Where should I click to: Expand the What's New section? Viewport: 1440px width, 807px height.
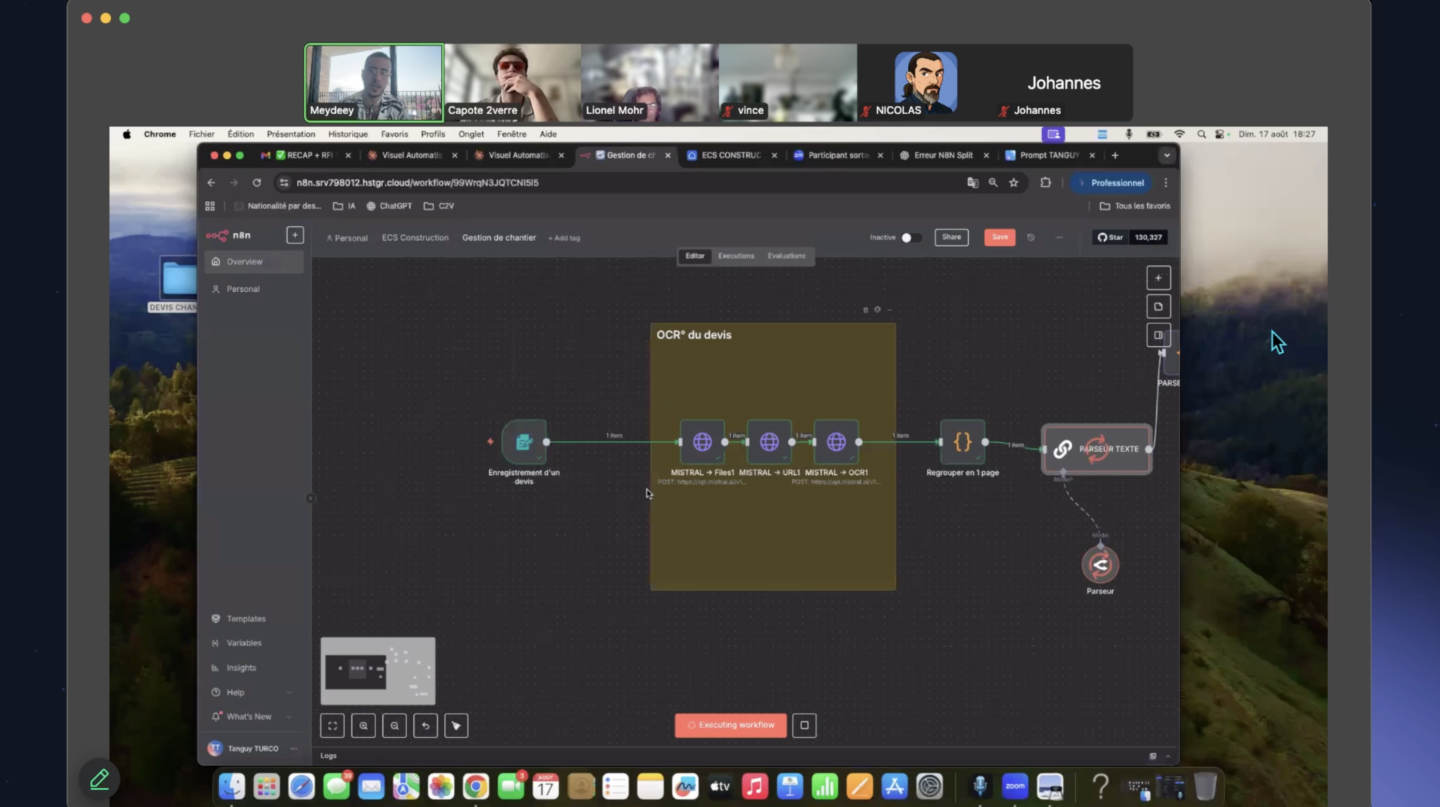pyautogui.click(x=251, y=716)
